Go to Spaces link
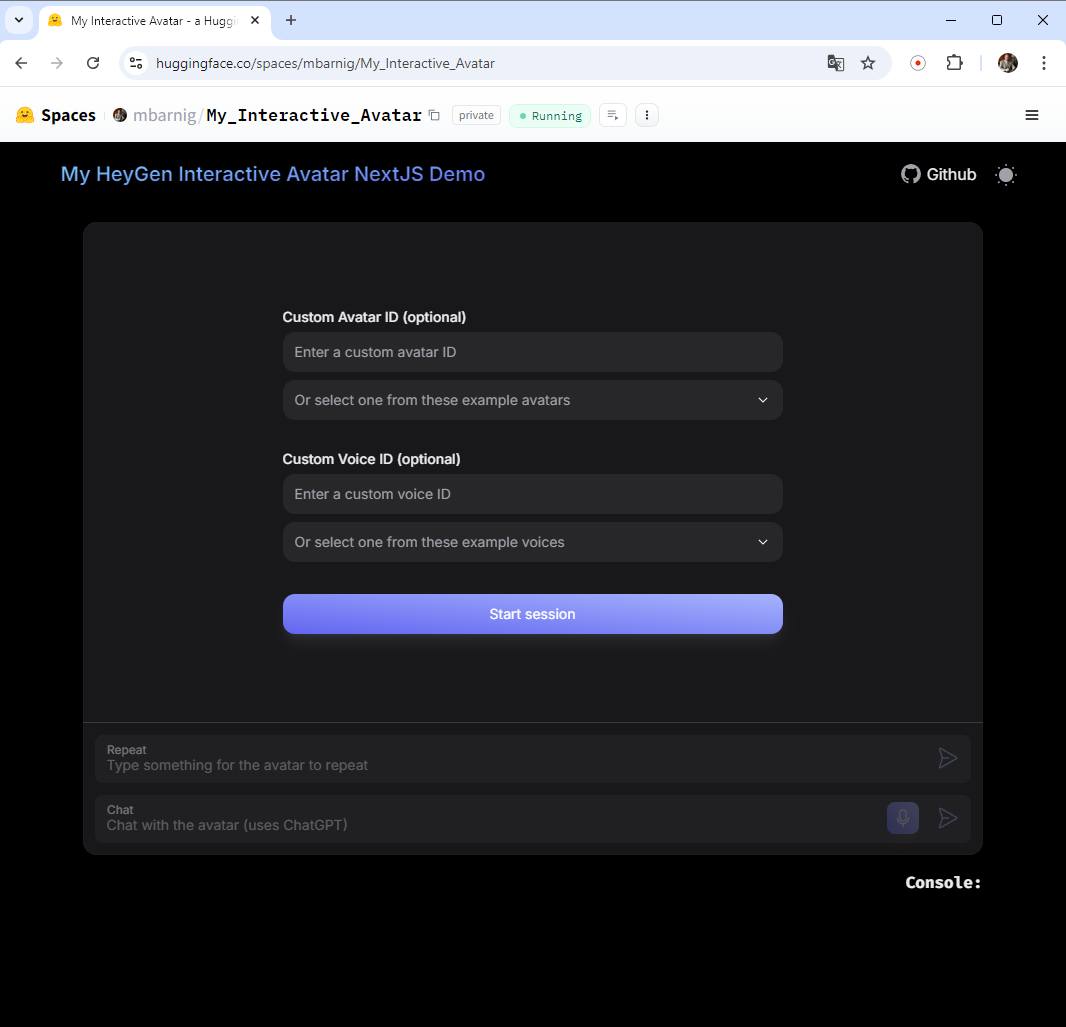Image resolution: width=1066 pixels, height=1027 pixels. pos(68,116)
